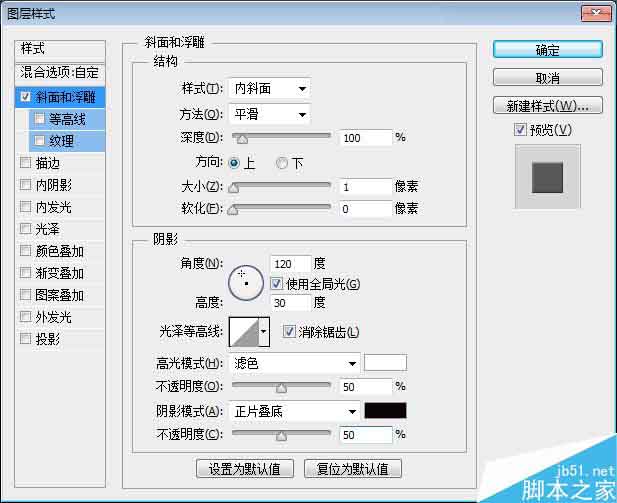Click highlight opacity field 不透明度(O)
Viewport: 617px width, 503px height.
coord(366,386)
